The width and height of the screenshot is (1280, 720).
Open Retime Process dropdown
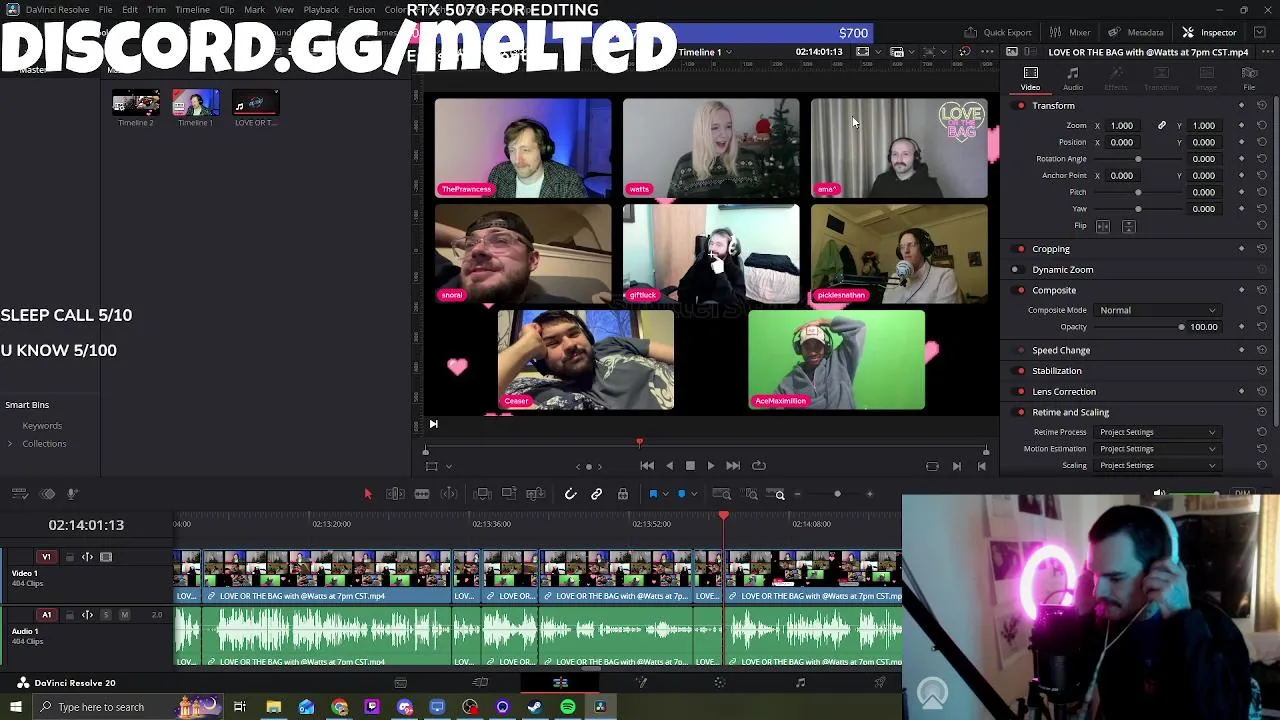1157,432
